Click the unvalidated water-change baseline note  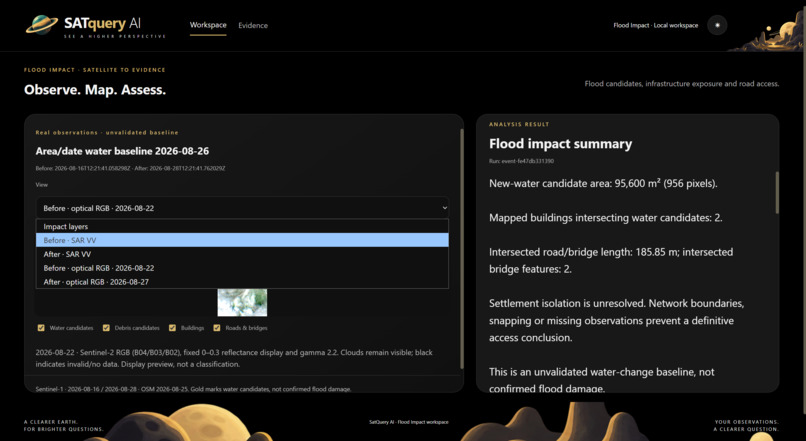pos(601,380)
